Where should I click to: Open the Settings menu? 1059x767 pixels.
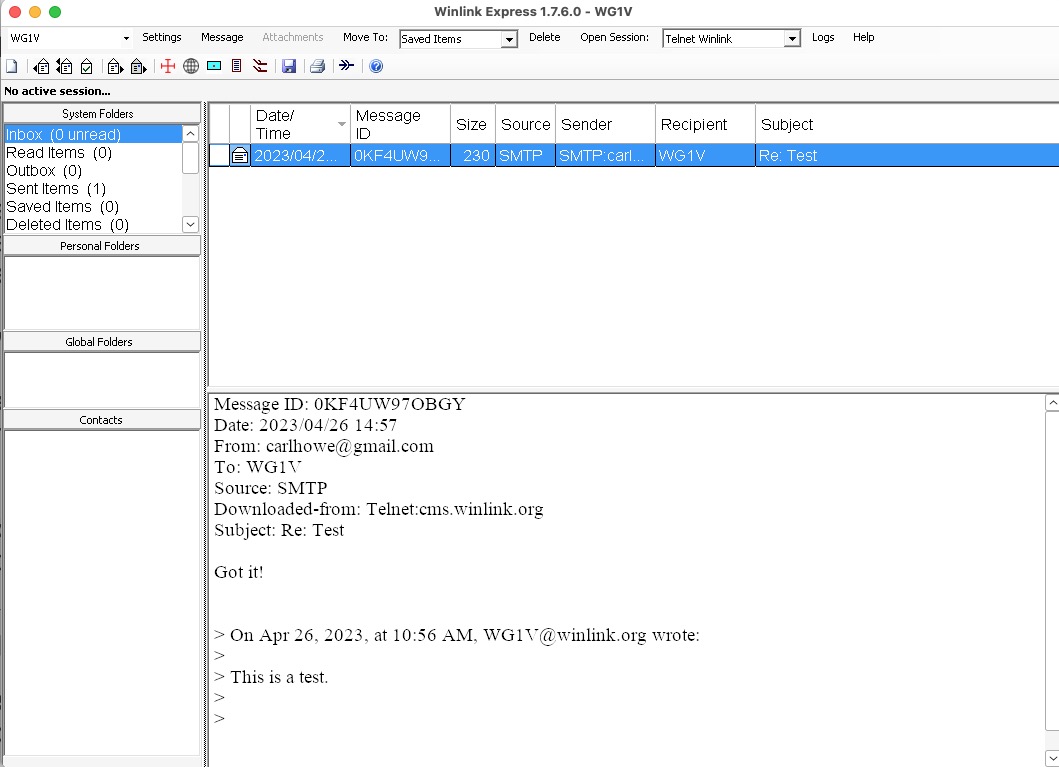coord(162,38)
